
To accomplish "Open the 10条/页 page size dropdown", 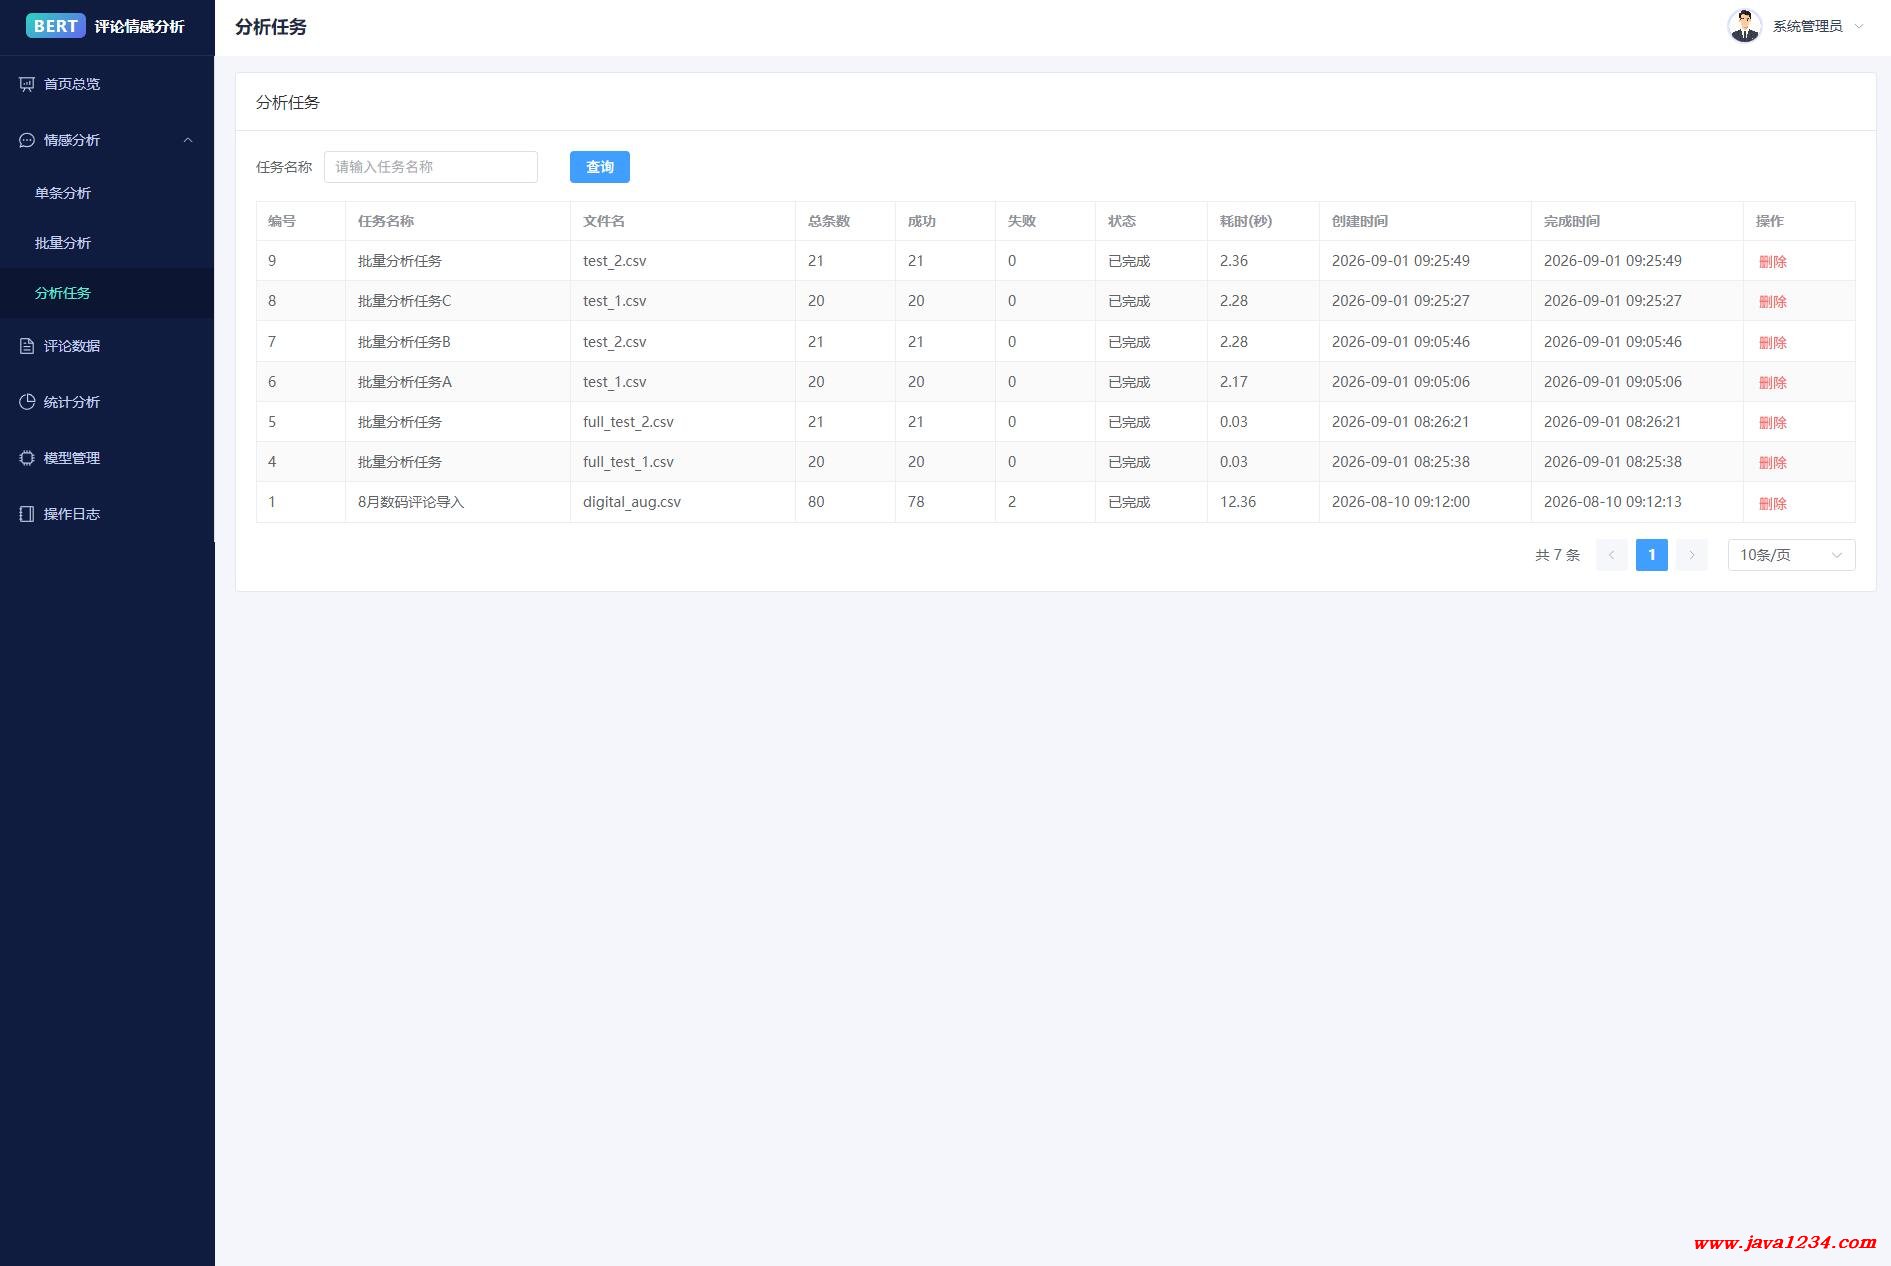I will coord(1791,555).
